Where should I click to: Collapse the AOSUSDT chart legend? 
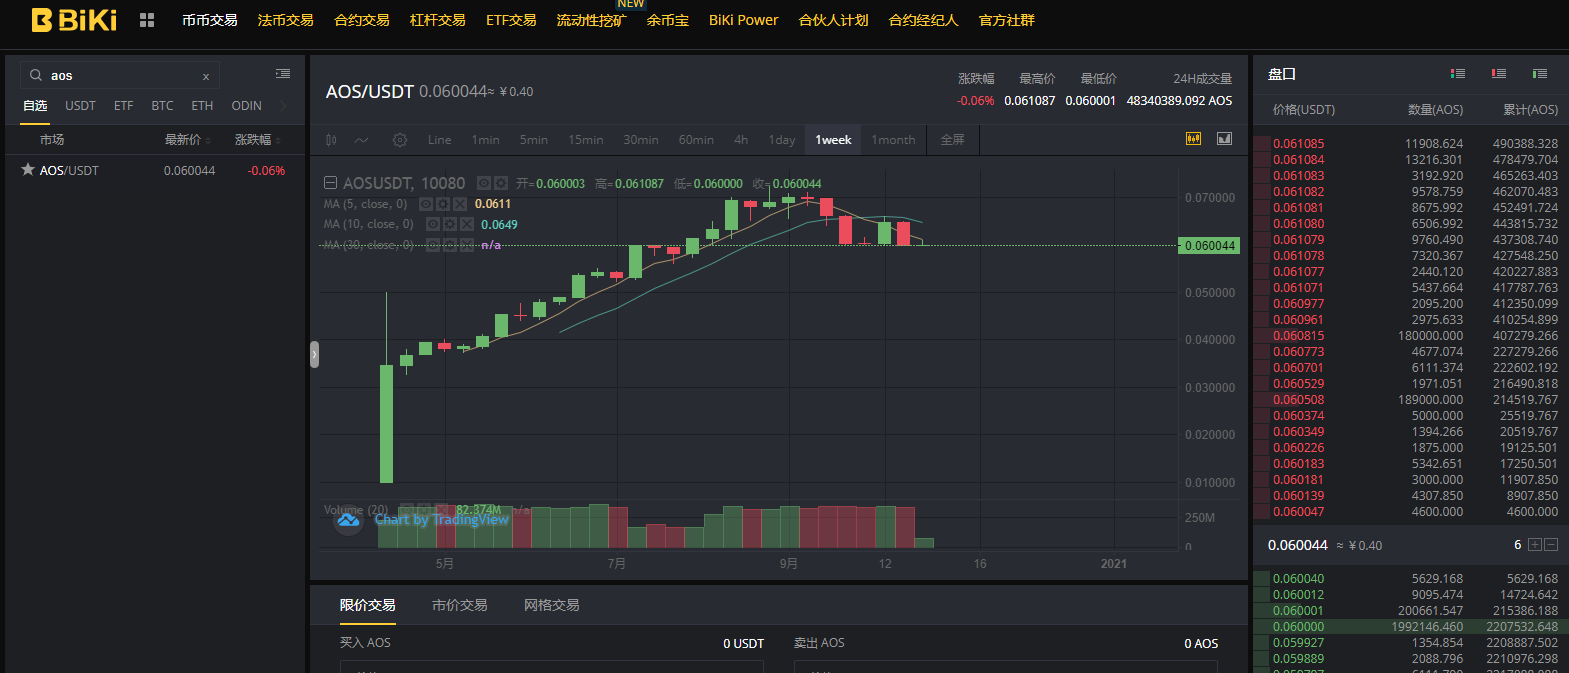click(x=331, y=183)
